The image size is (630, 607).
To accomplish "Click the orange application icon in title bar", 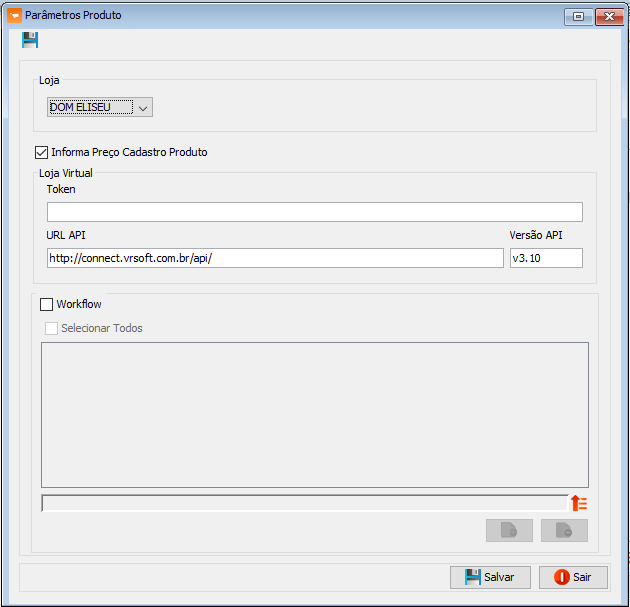I will coord(14,16).
